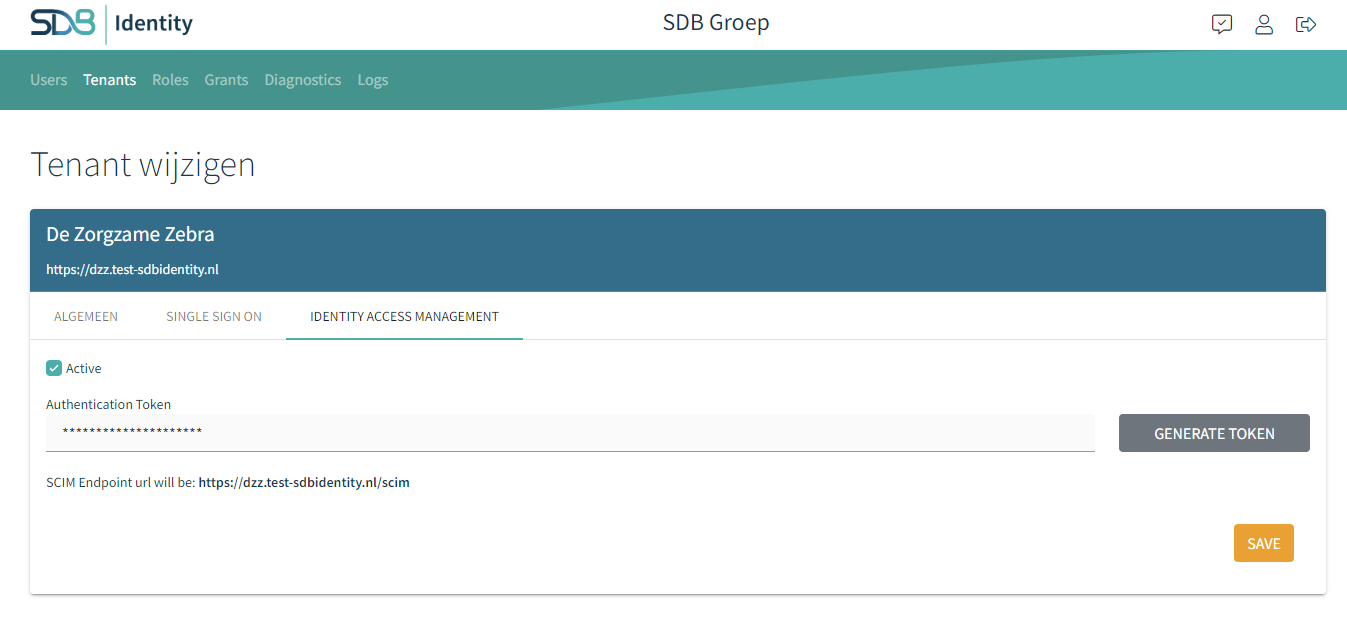Switch to the Single Sign On tab
Viewport: 1347px width, 617px height.
(x=214, y=316)
